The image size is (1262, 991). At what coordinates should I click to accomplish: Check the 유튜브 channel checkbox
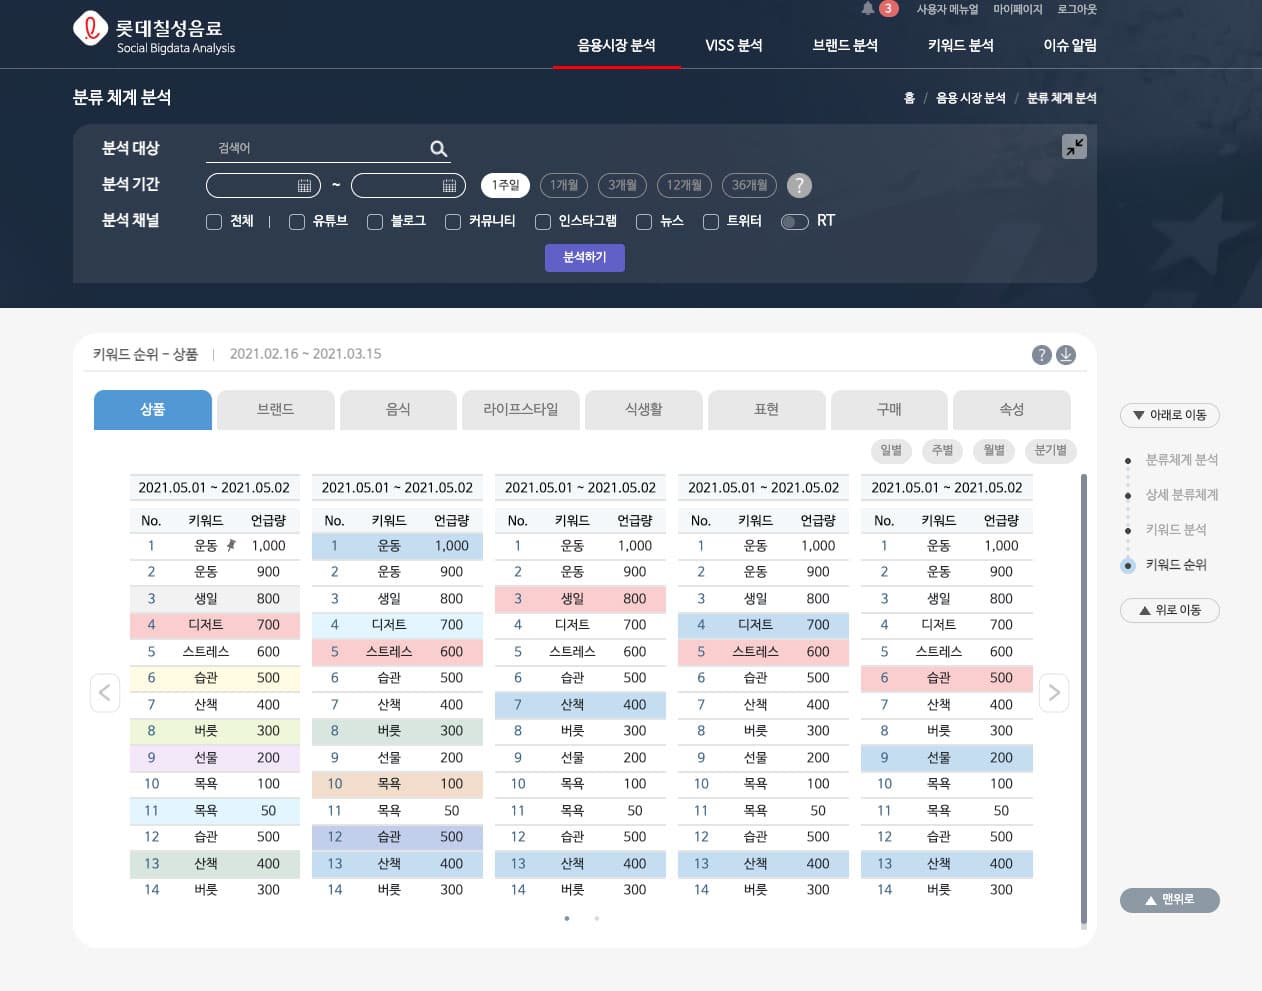[297, 222]
